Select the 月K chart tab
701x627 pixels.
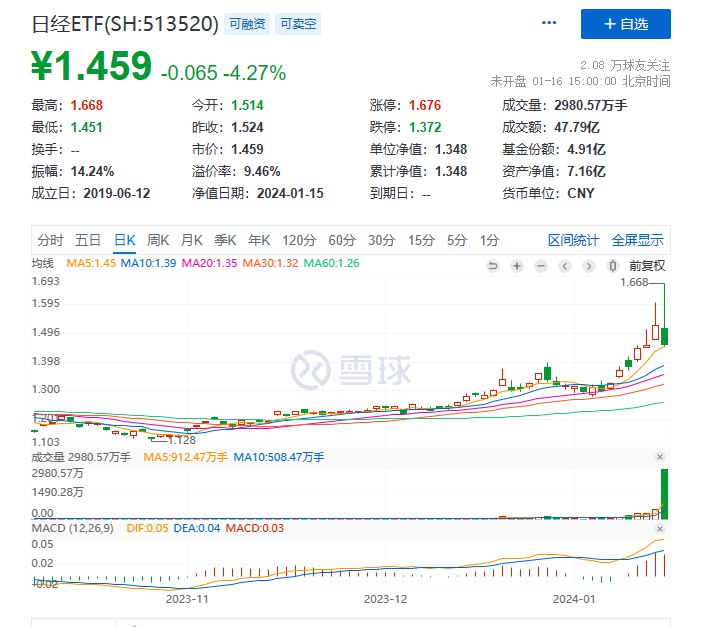pos(192,240)
